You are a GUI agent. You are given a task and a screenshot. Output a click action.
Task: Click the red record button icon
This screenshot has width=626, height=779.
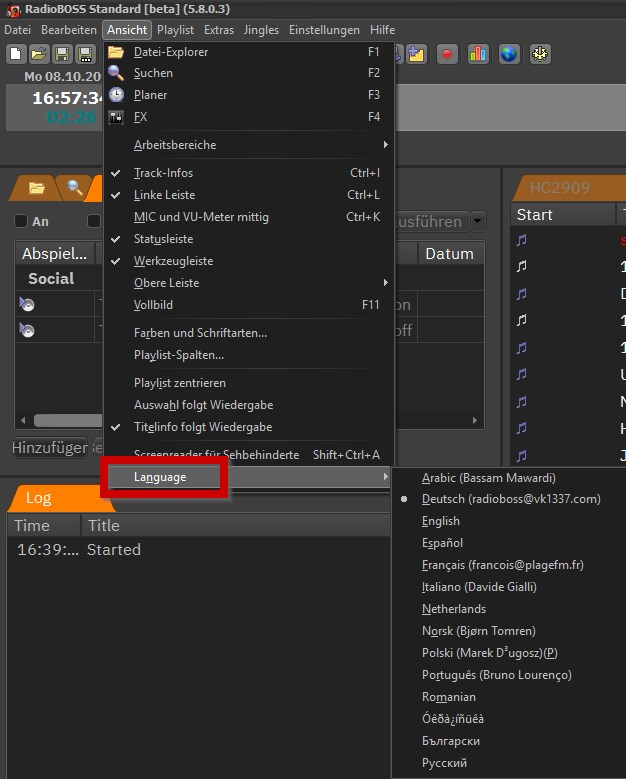click(447, 54)
